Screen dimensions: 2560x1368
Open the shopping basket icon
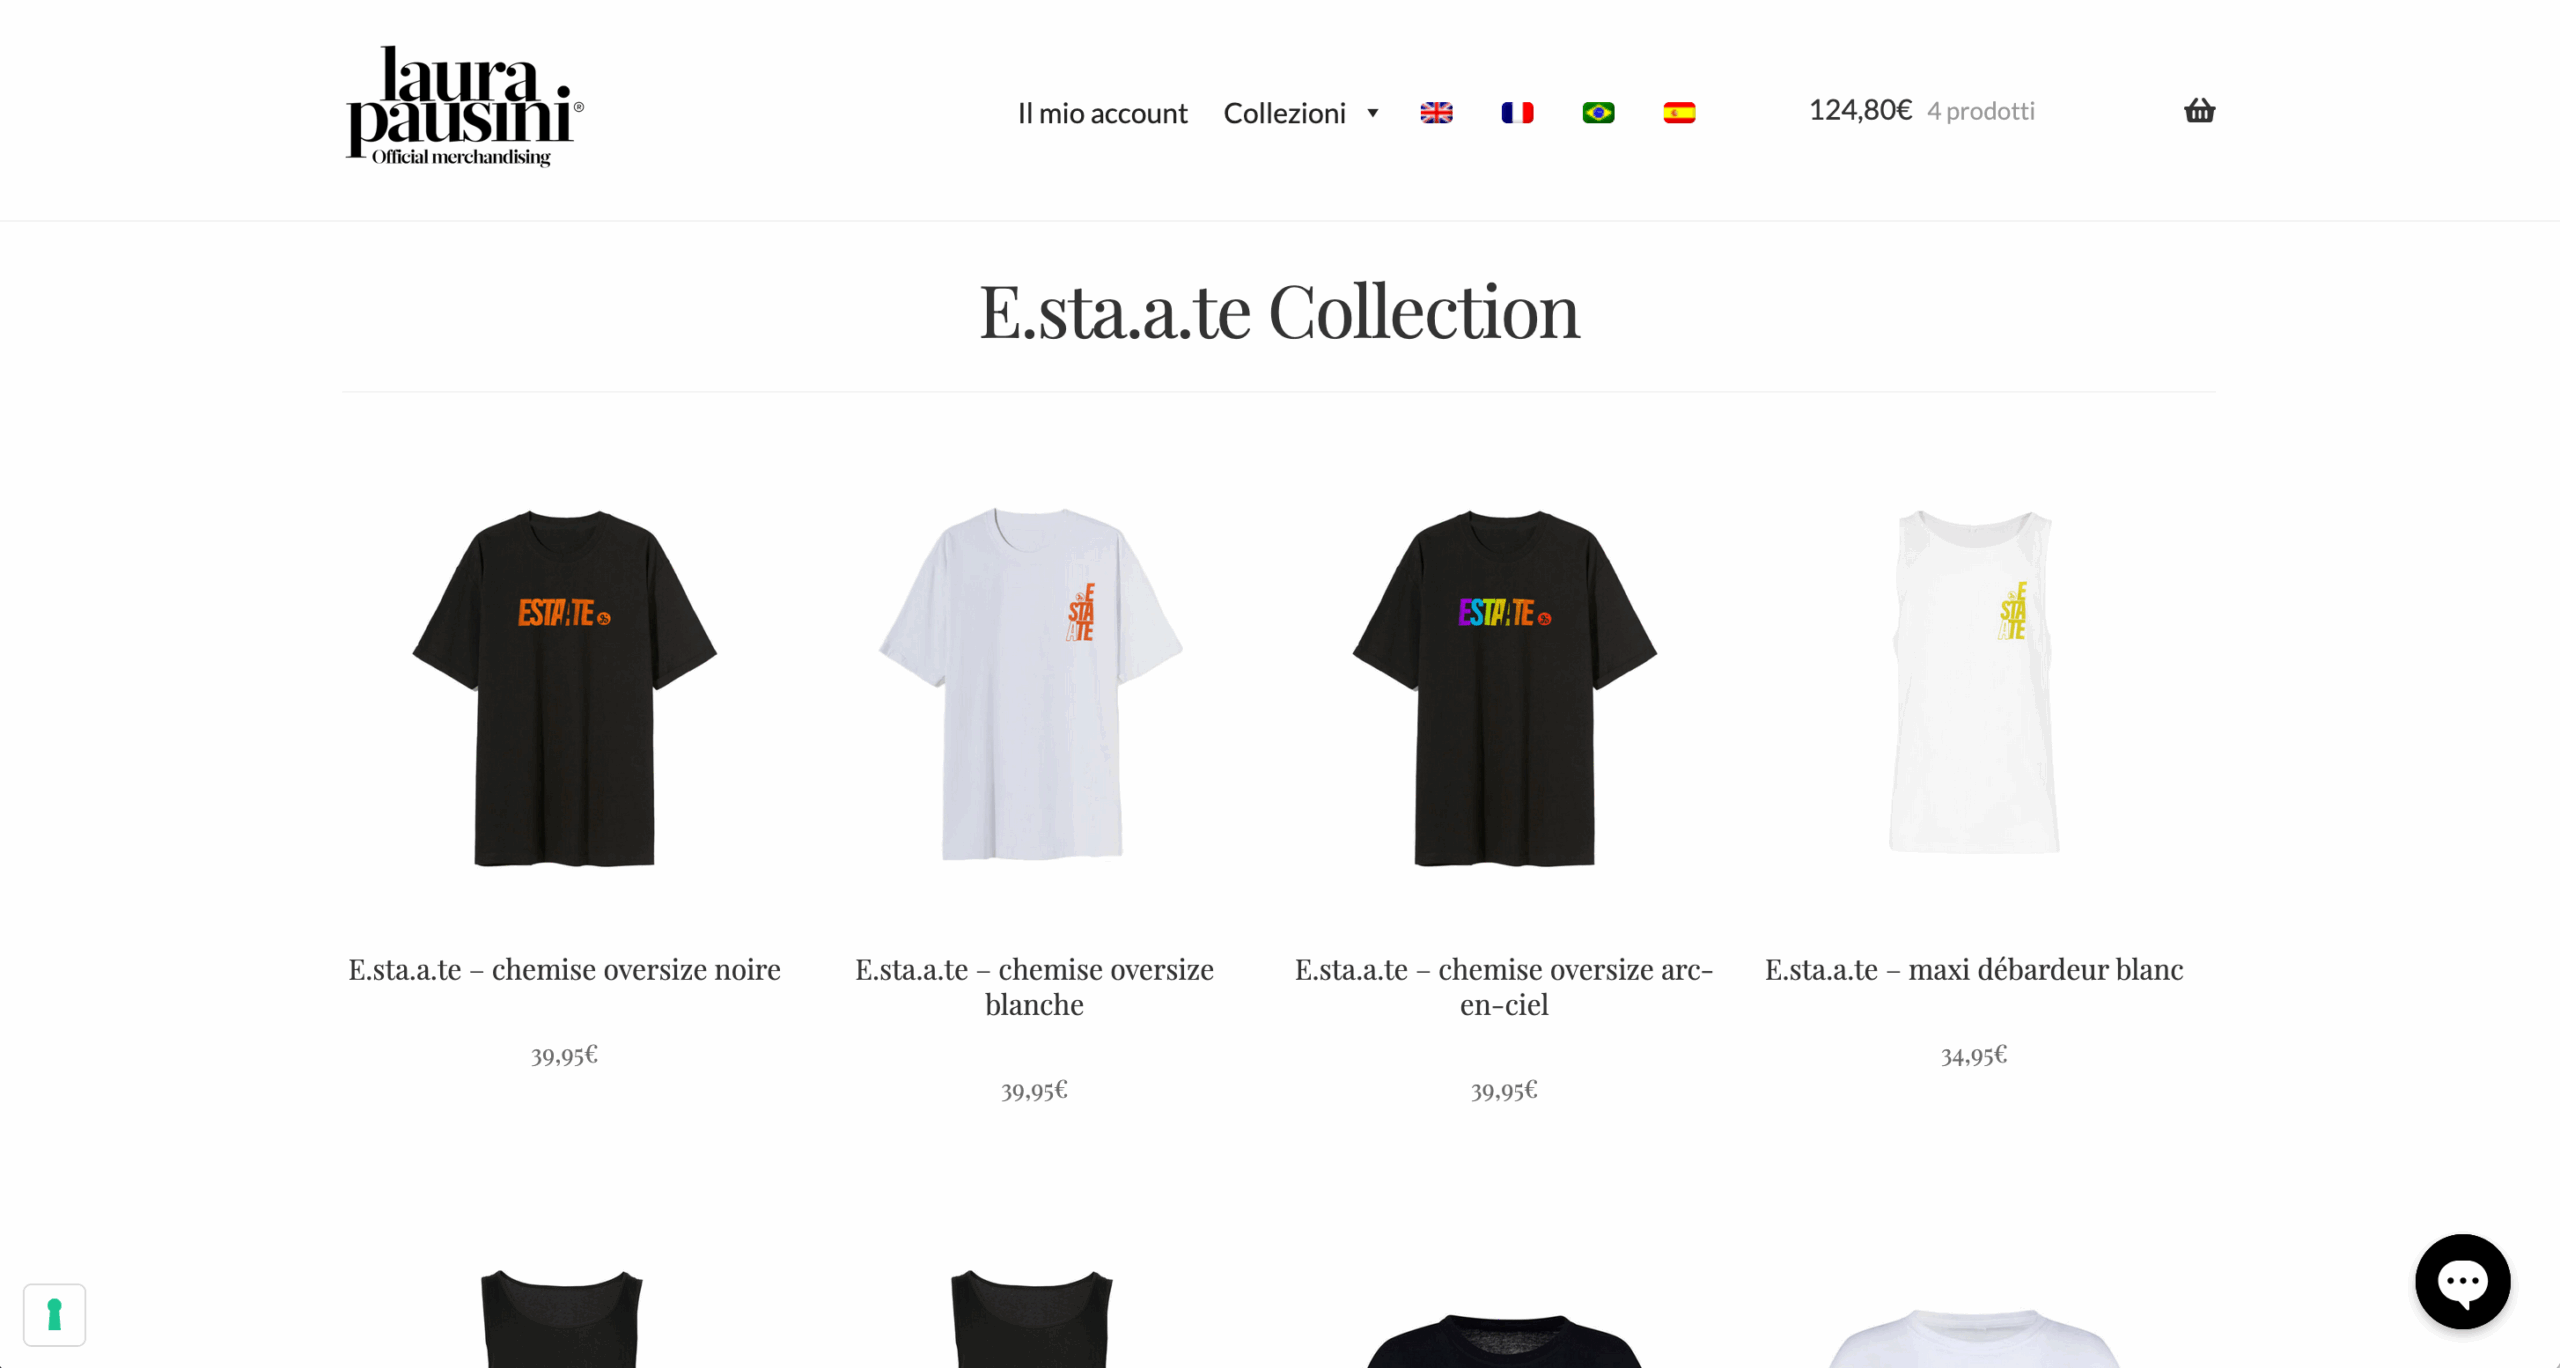click(x=2199, y=111)
